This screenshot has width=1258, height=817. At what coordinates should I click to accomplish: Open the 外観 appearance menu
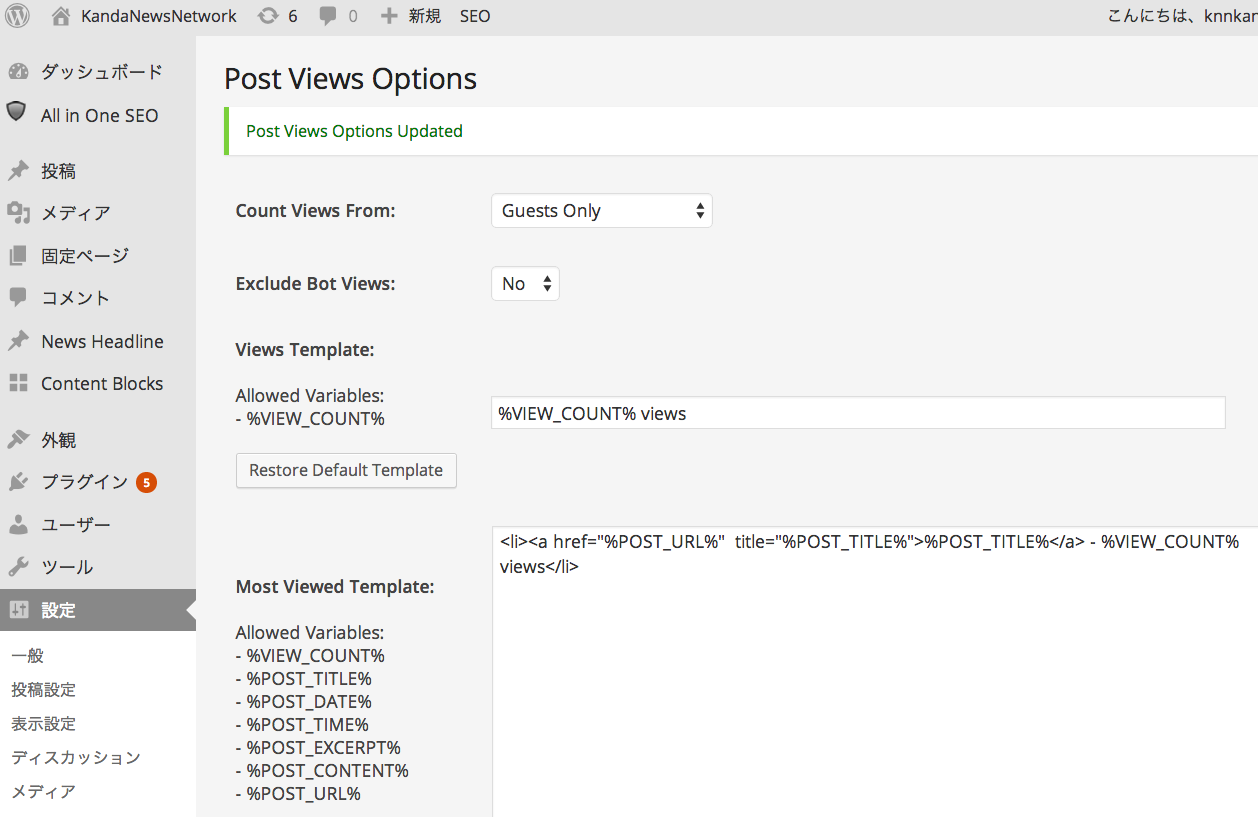point(58,440)
